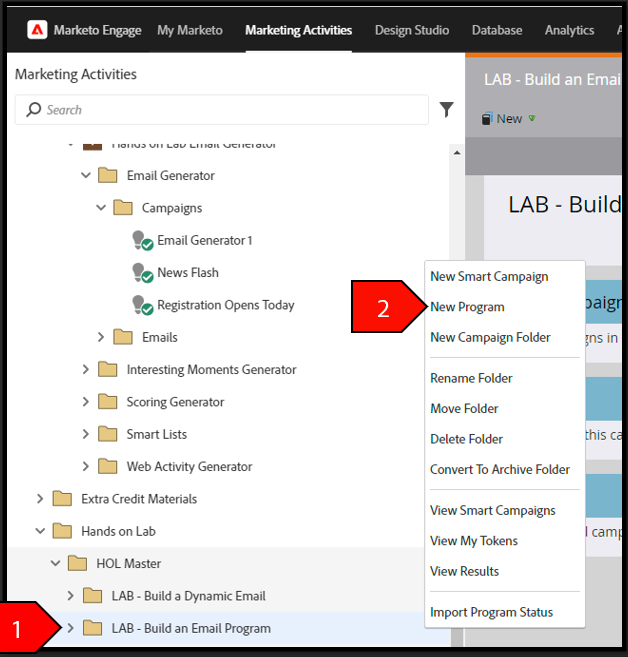This screenshot has width=628, height=657.
Task: Select the Scoring Generator folder label
Action: tap(176, 402)
